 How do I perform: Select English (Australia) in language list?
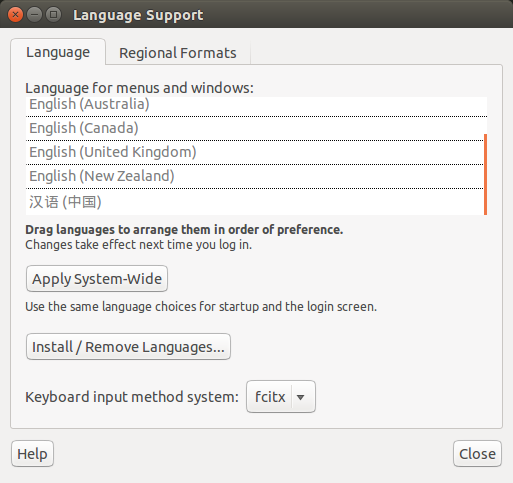click(x=256, y=105)
